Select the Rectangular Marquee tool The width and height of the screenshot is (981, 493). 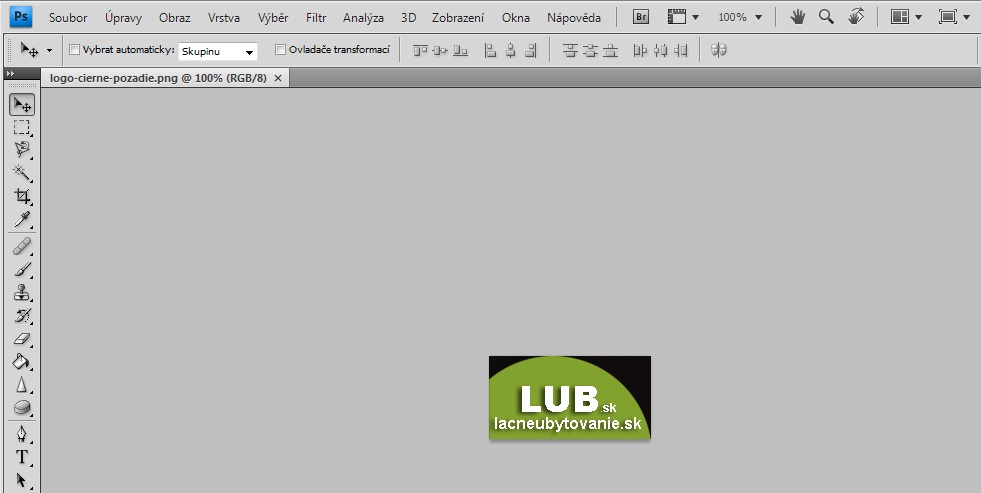22,128
